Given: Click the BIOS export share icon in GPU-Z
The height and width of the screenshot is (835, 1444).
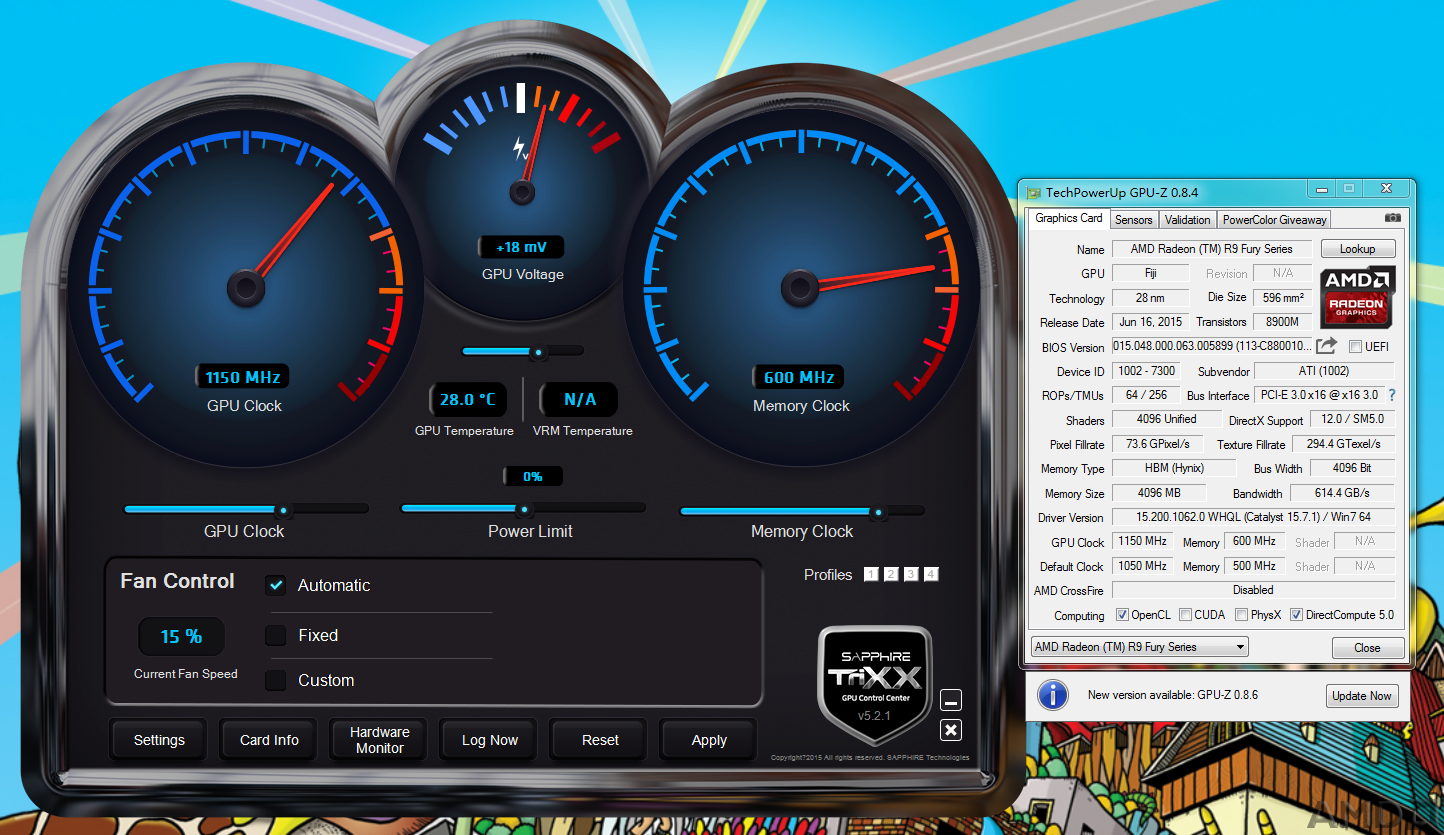Looking at the screenshot, I should [1326, 346].
